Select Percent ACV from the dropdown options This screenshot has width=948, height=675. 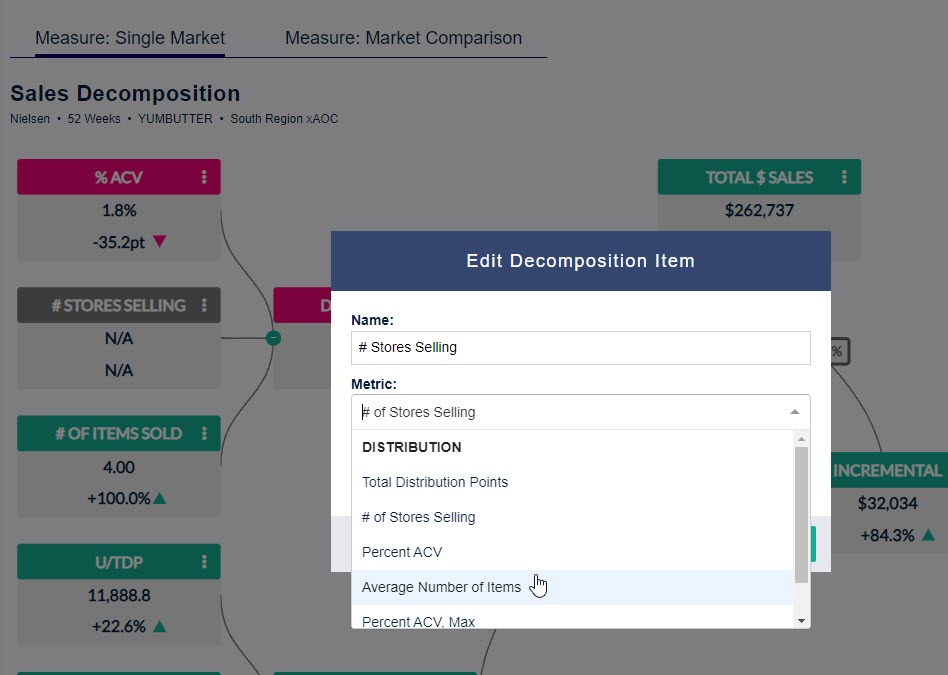coord(402,552)
